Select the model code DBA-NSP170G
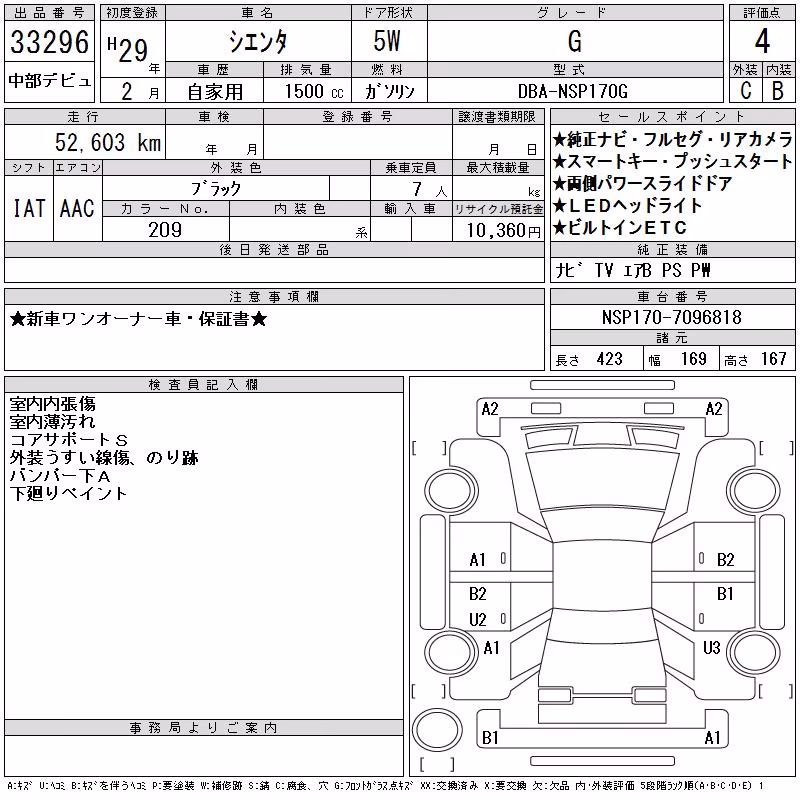Image resolution: width=800 pixels, height=800 pixels. pos(573,91)
